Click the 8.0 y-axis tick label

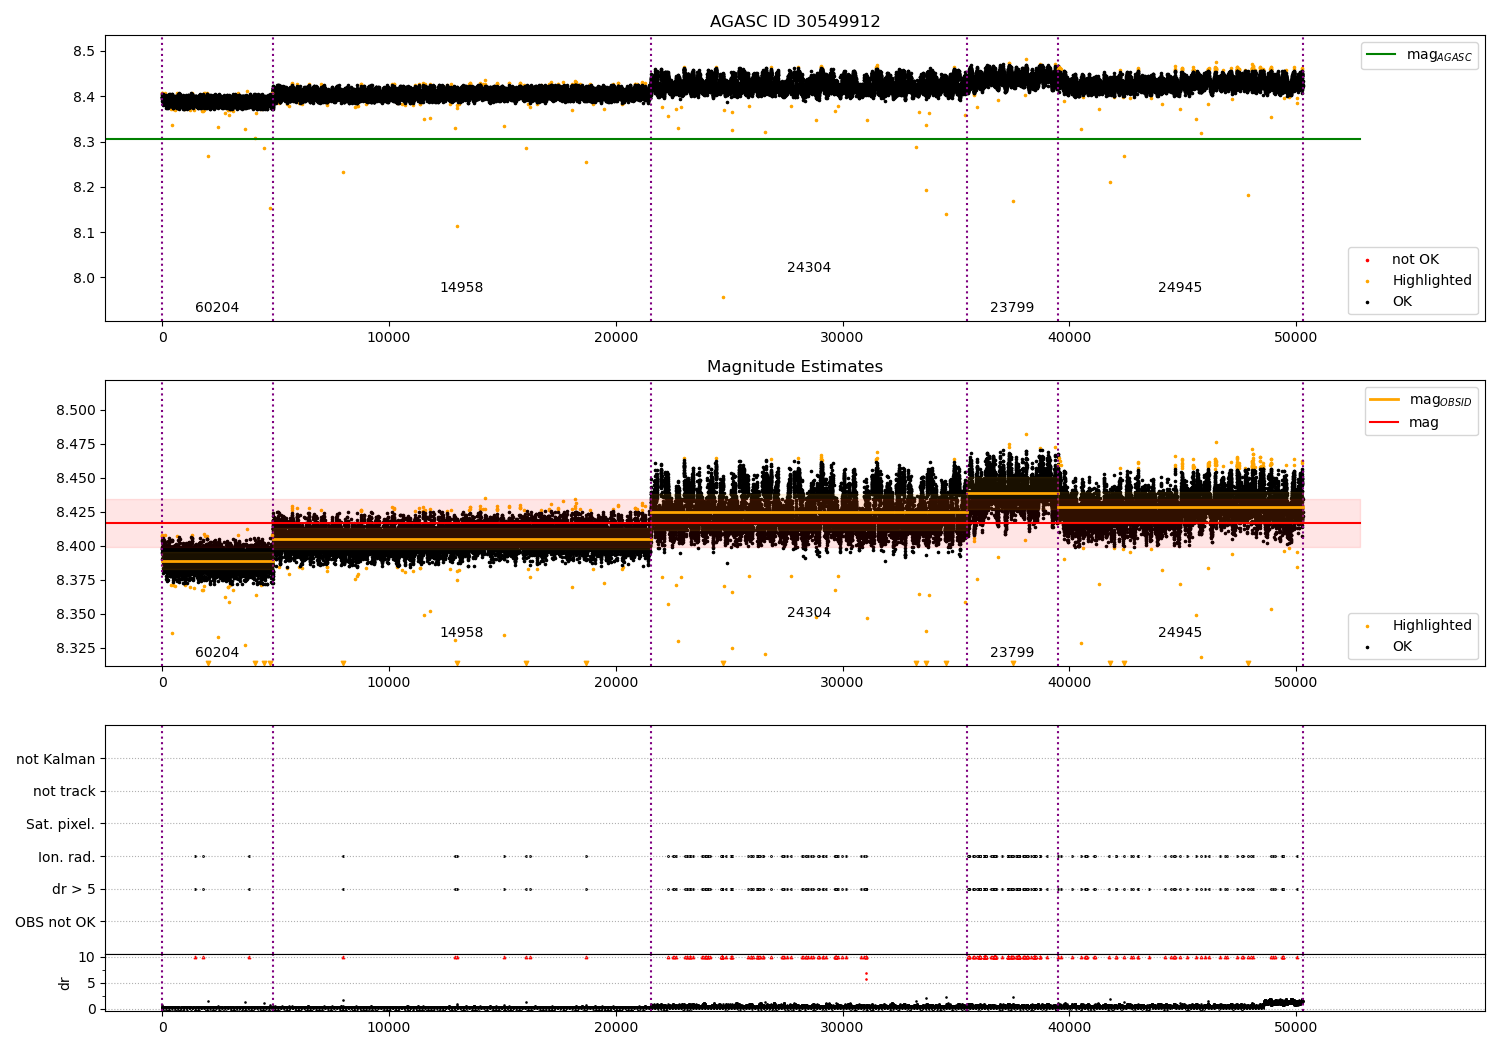(83, 278)
